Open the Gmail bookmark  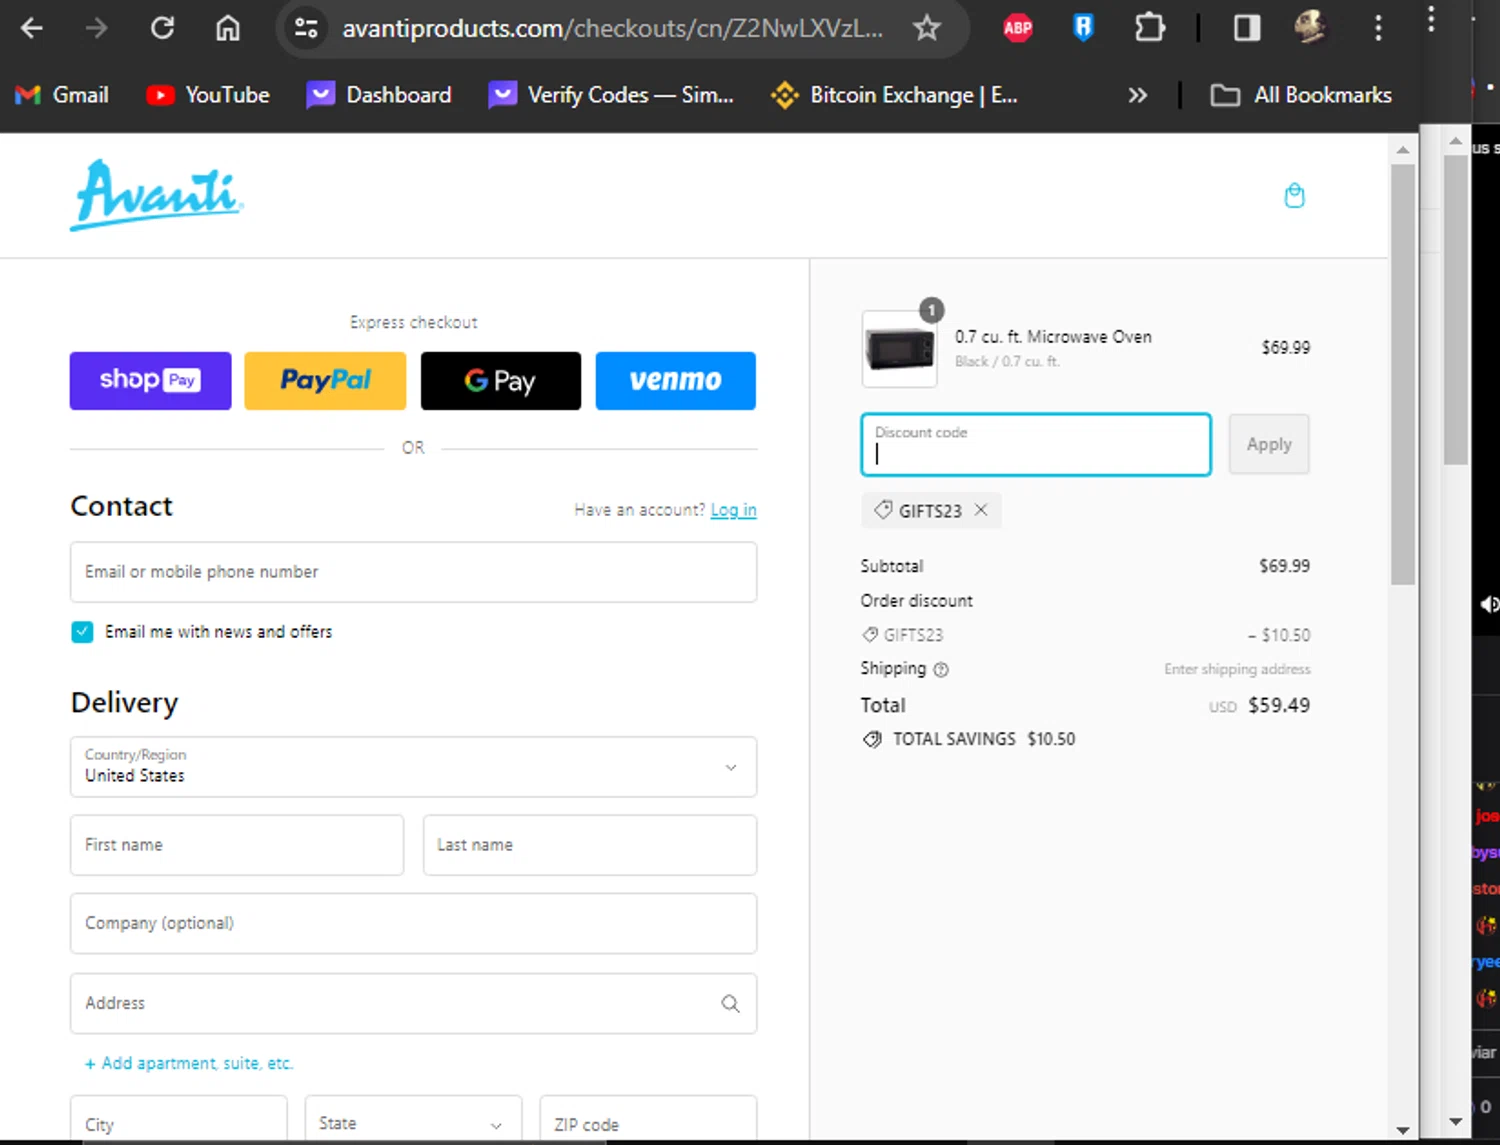[x=62, y=95]
